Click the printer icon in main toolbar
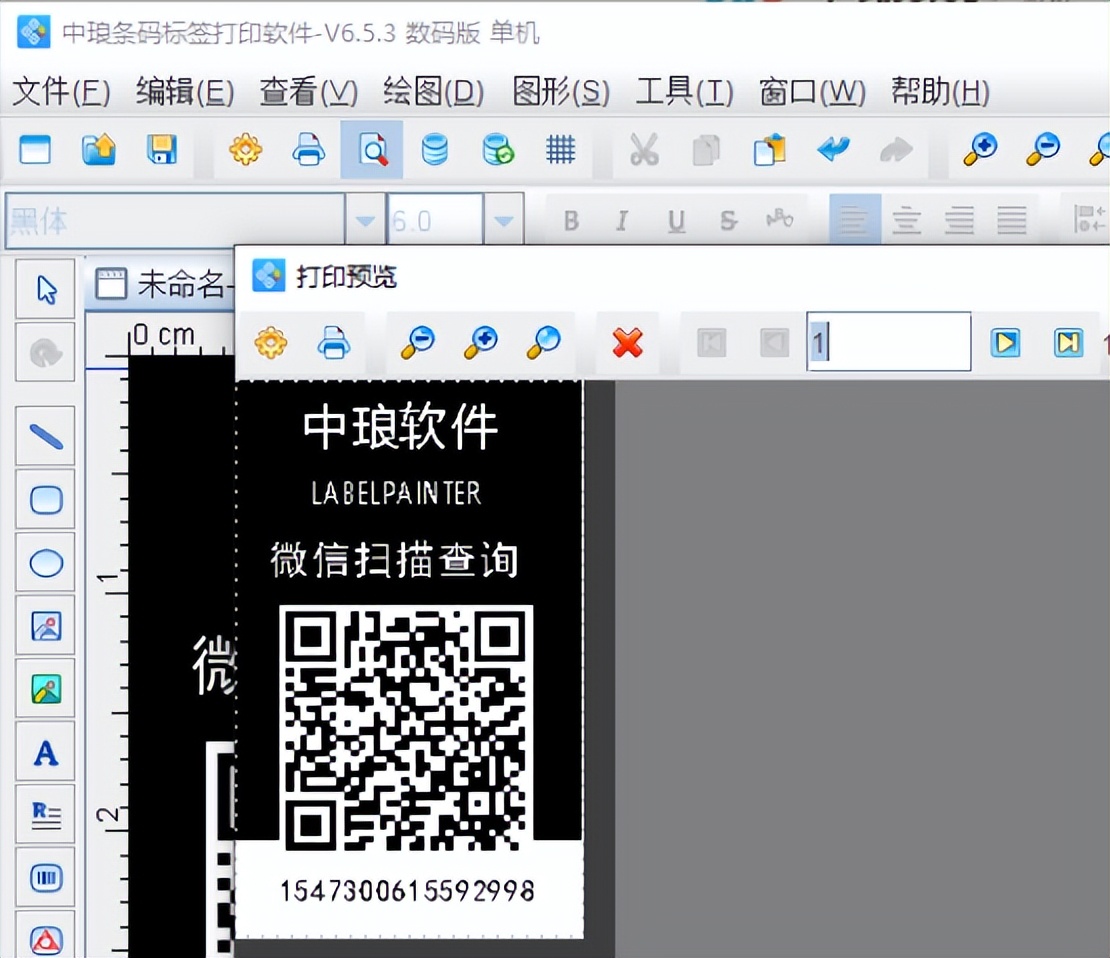This screenshot has height=958, width=1110. tap(309, 149)
